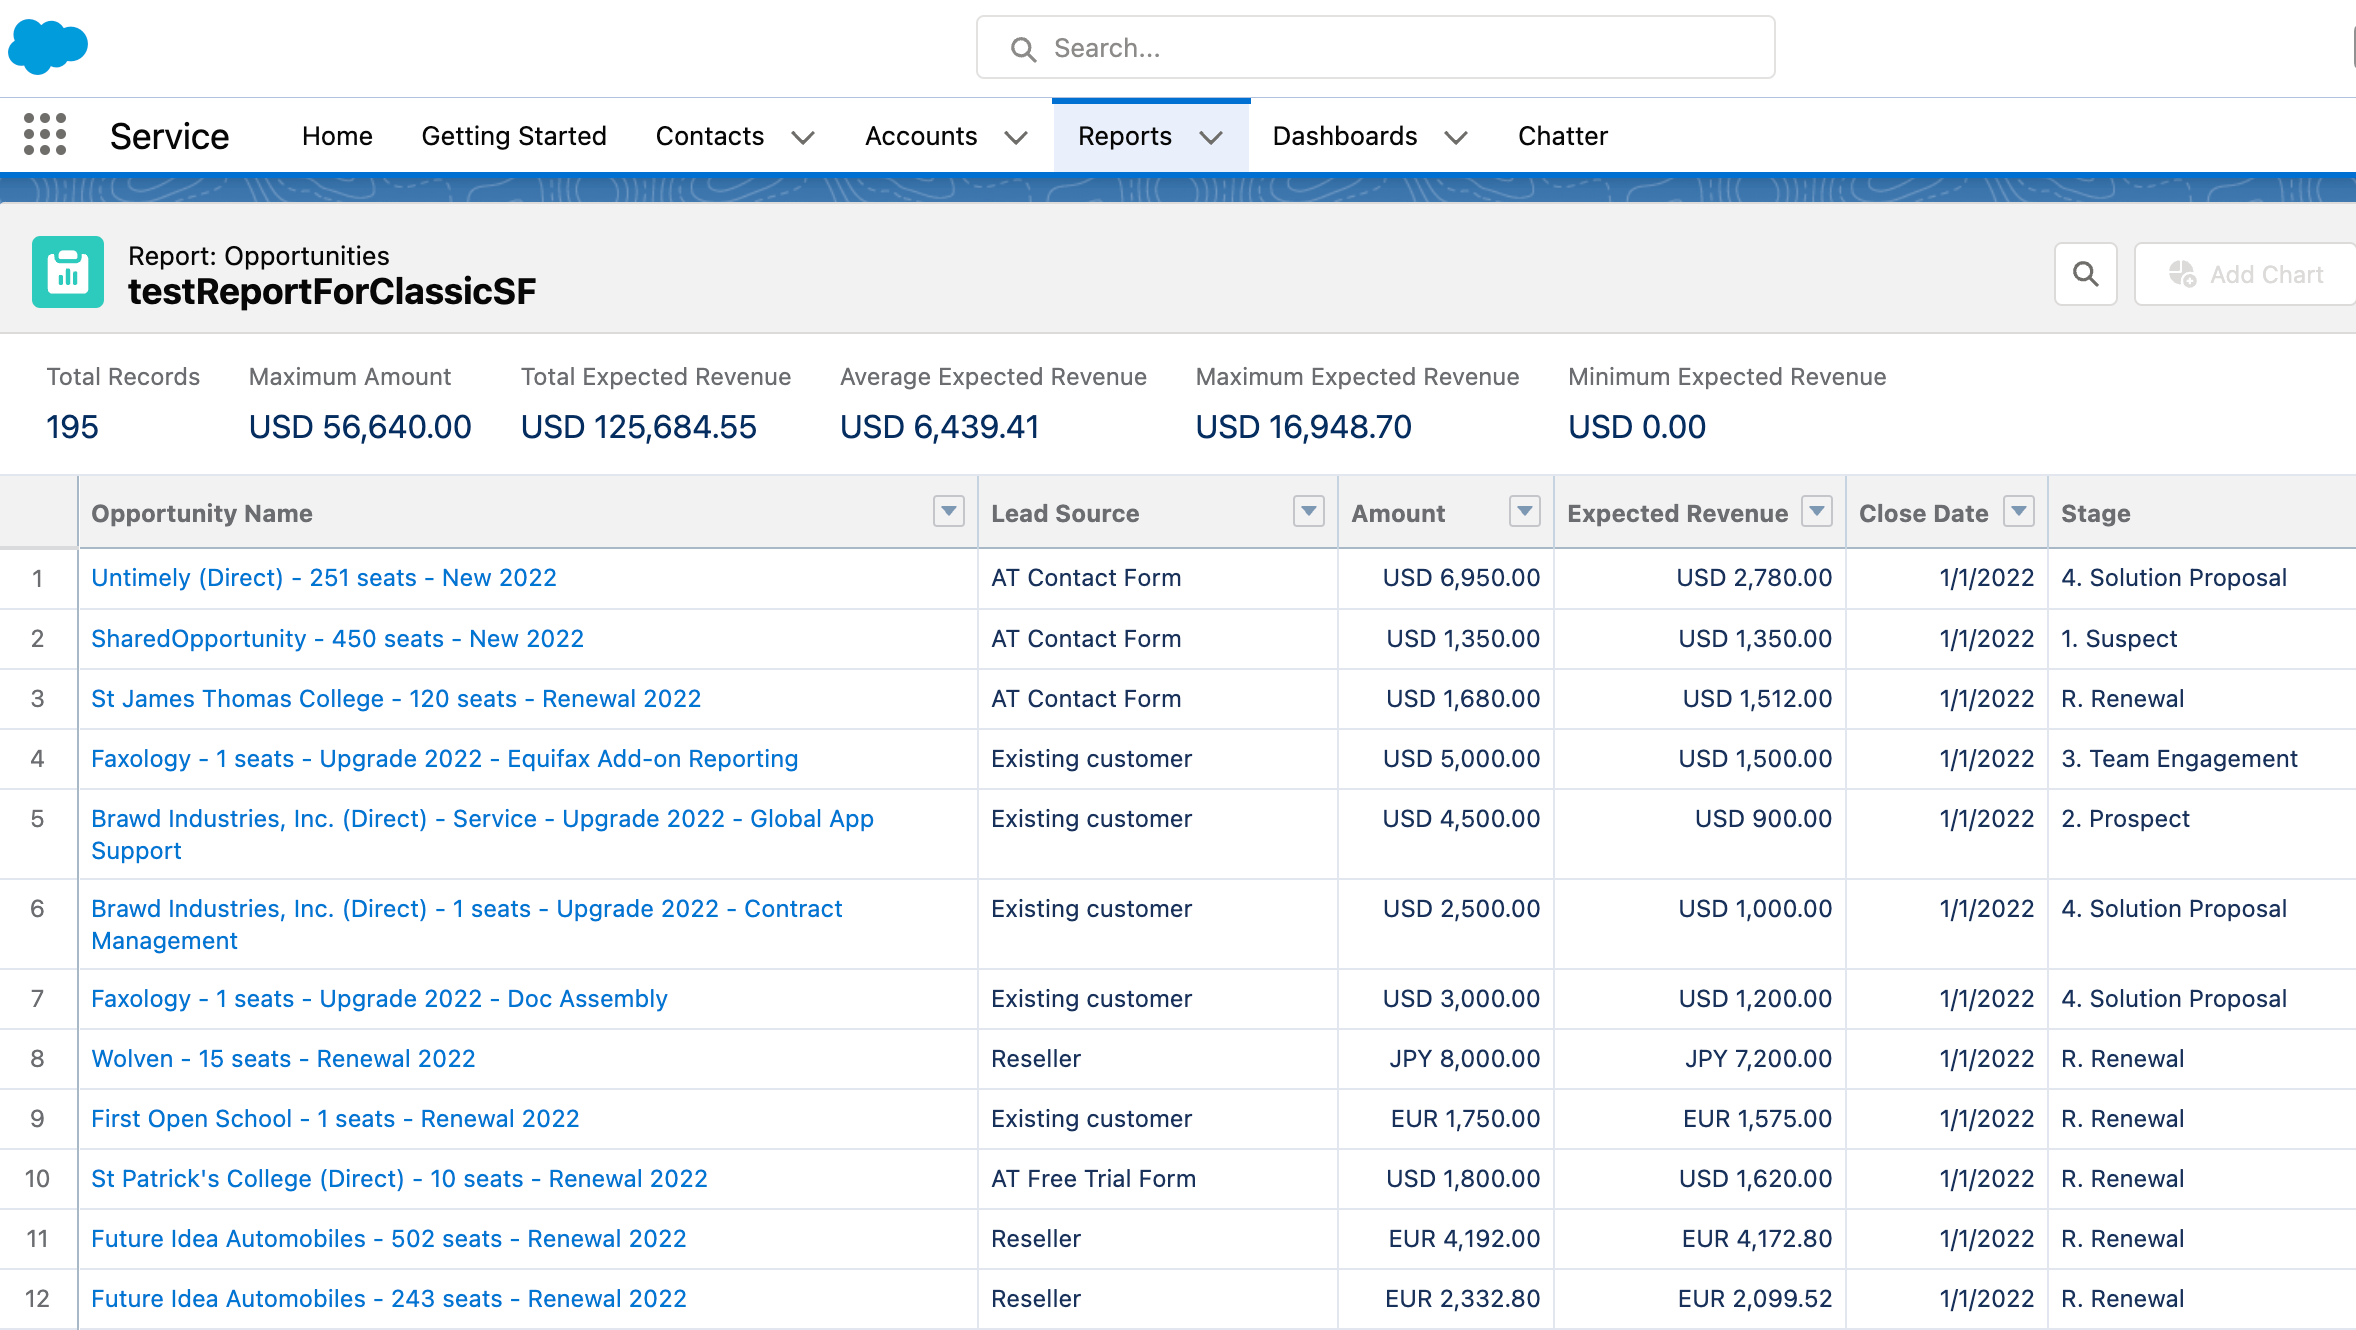Click the Salesforce cloud logo
The image size is (2356, 1330).
coord(48,46)
